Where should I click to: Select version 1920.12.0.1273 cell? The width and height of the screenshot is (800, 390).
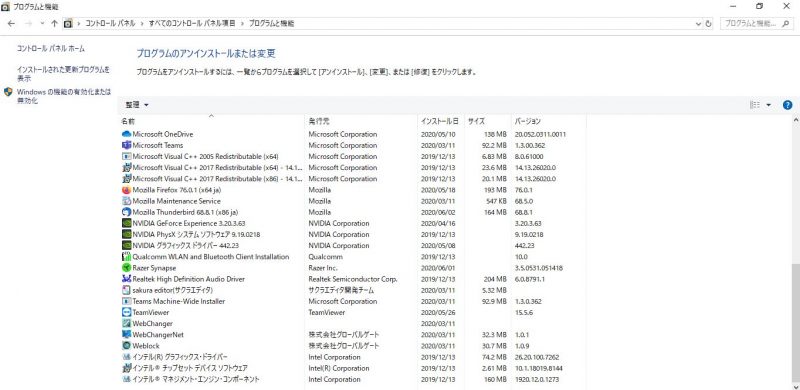click(x=536, y=379)
